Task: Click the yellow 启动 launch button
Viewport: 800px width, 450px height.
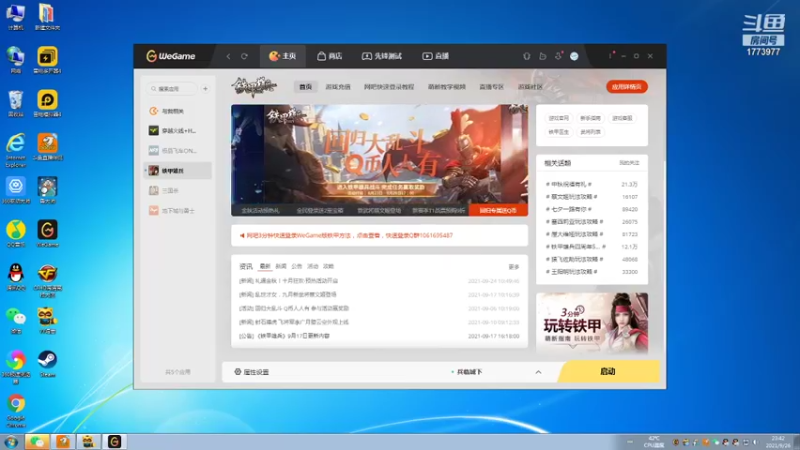Action: 609,371
